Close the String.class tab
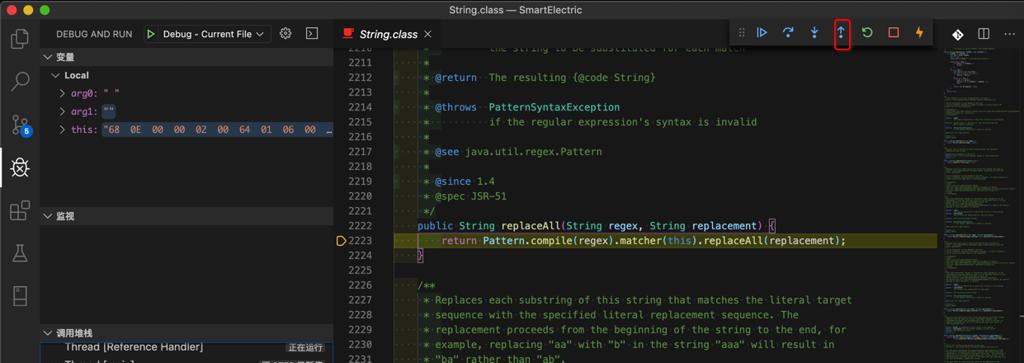 coord(428,35)
